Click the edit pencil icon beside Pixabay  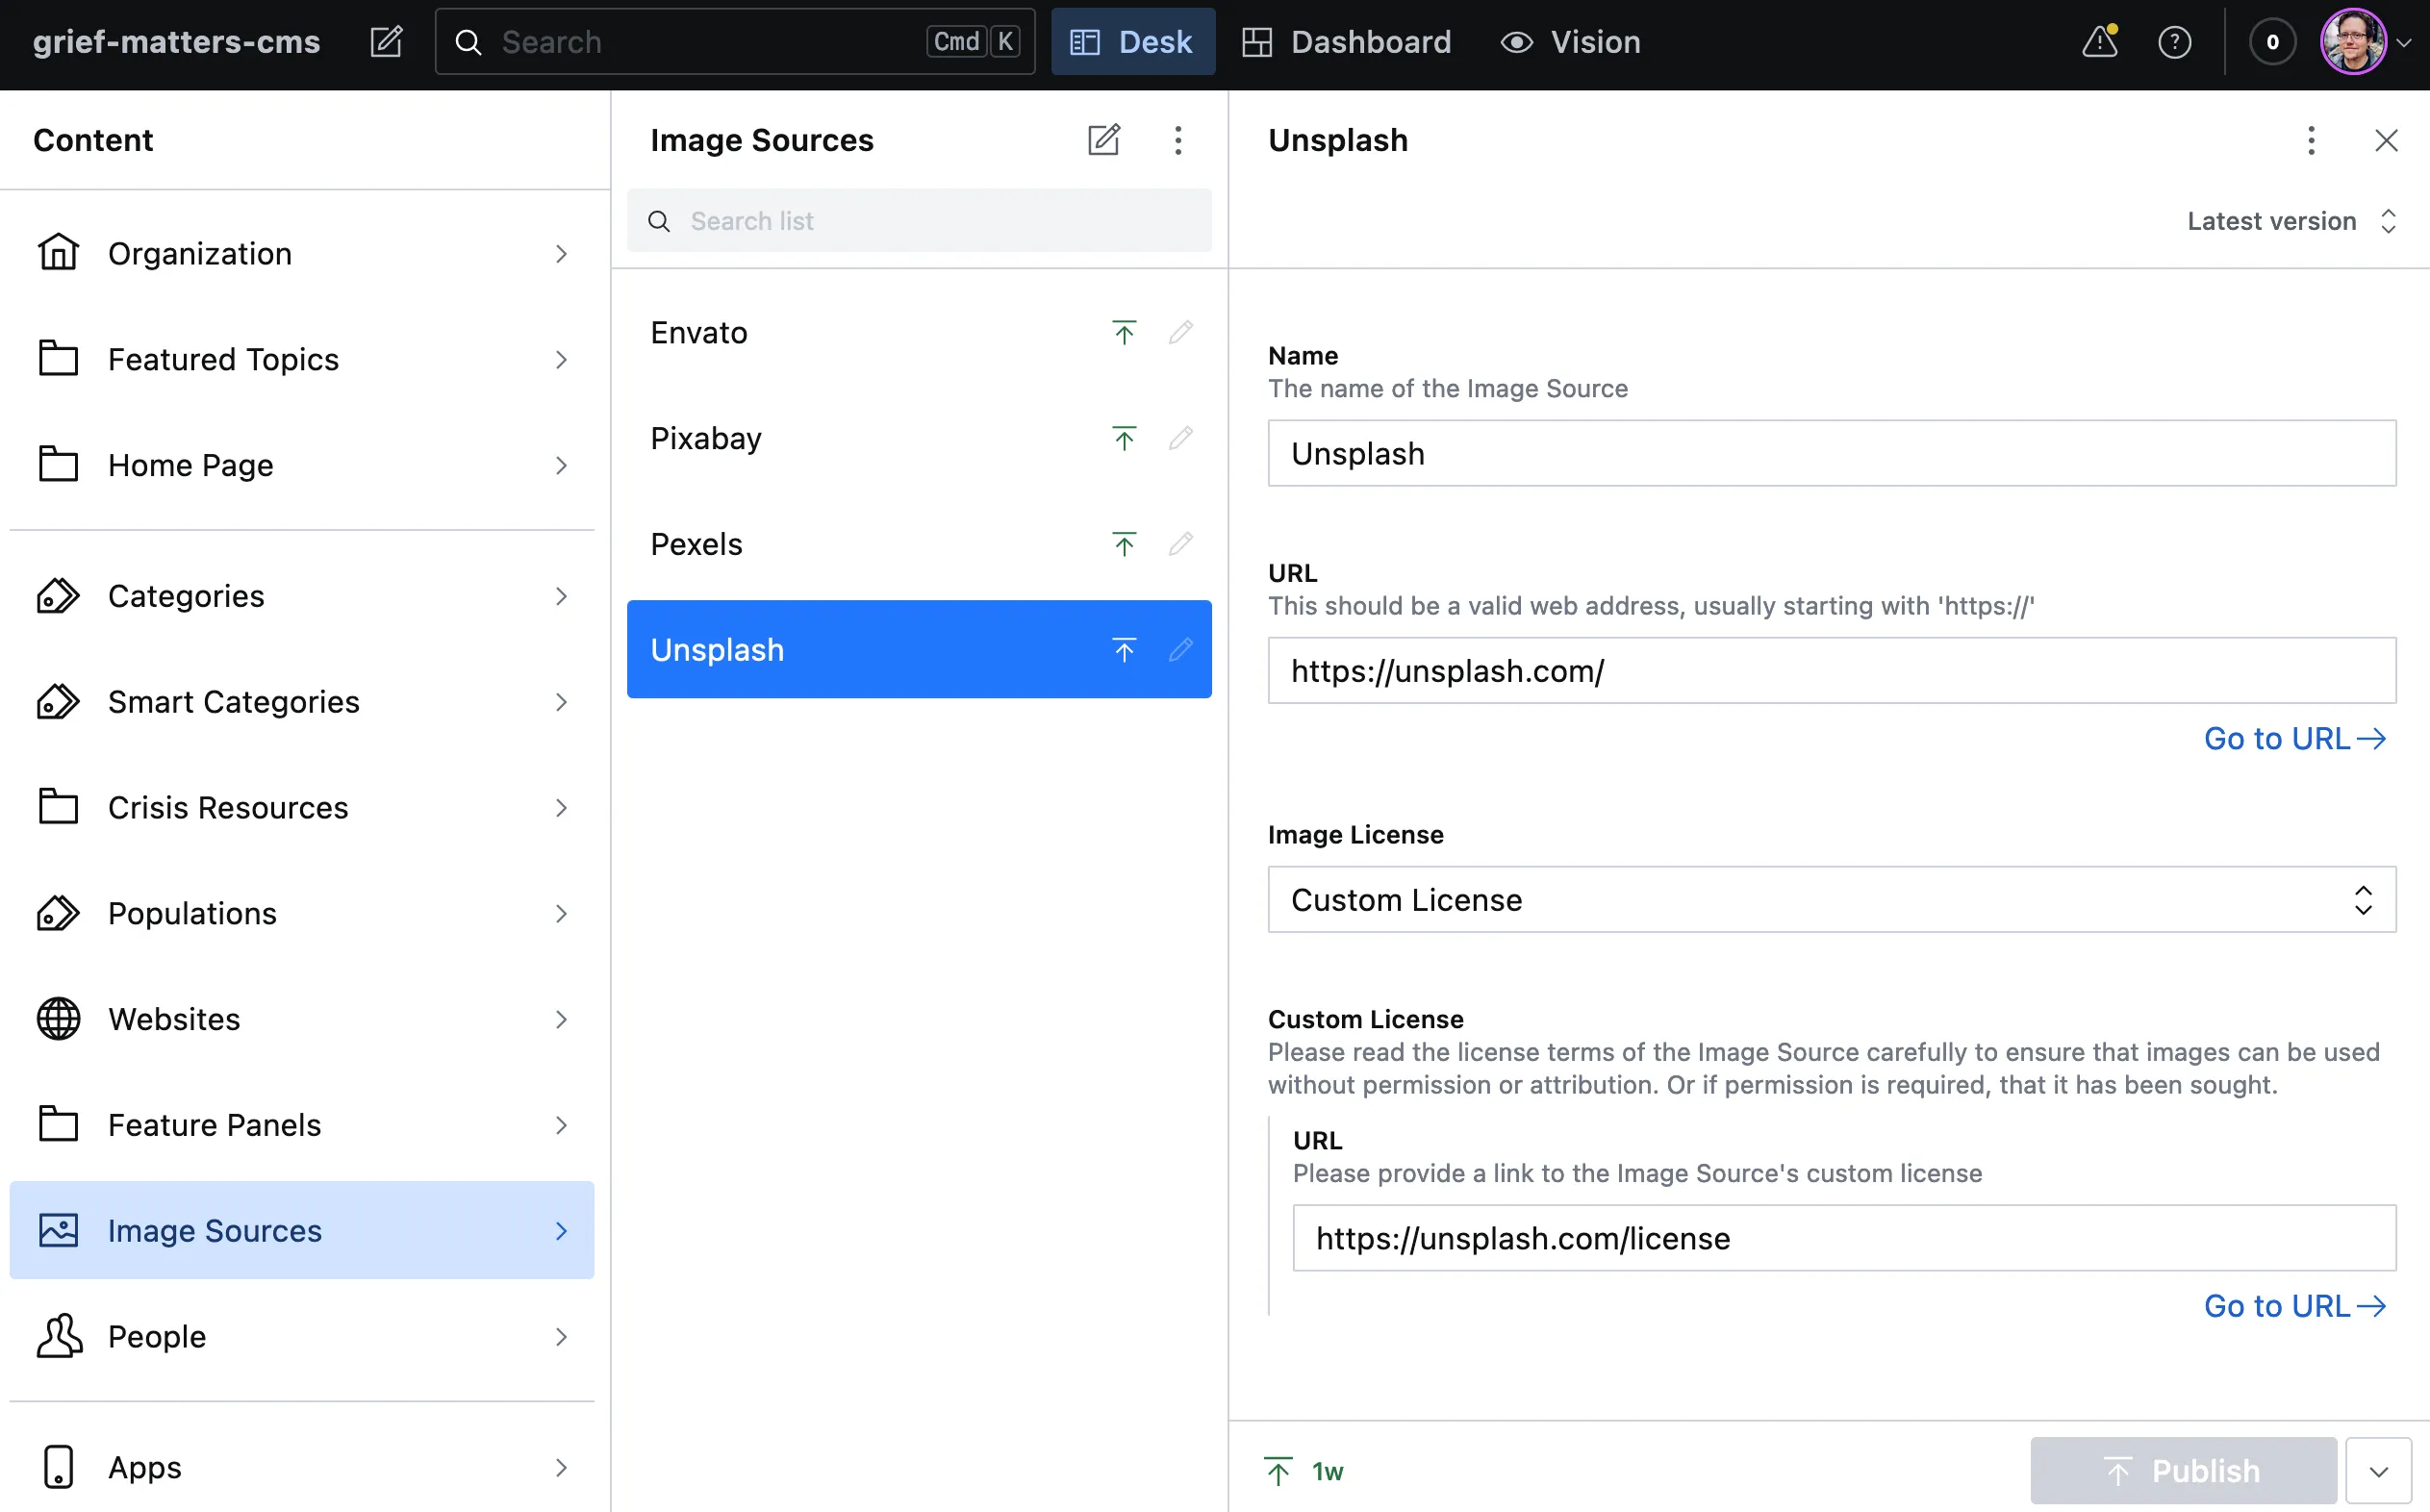pyautogui.click(x=1180, y=438)
